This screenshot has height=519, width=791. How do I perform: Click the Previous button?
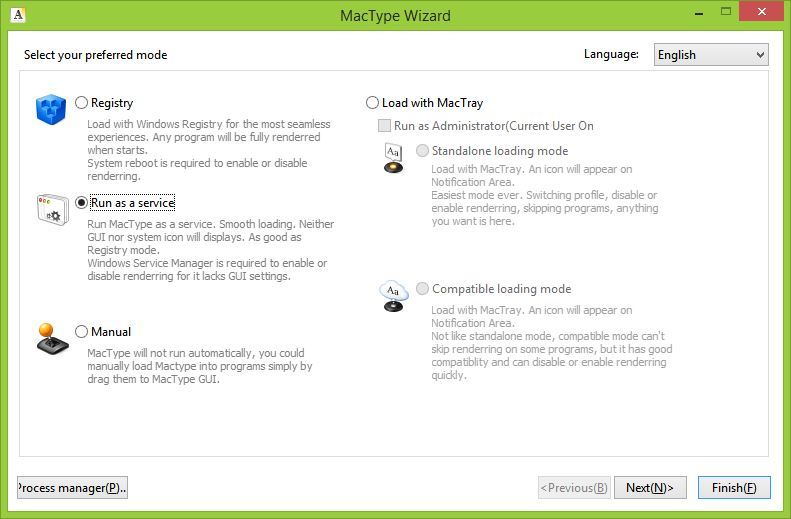(x=574, y=488)
